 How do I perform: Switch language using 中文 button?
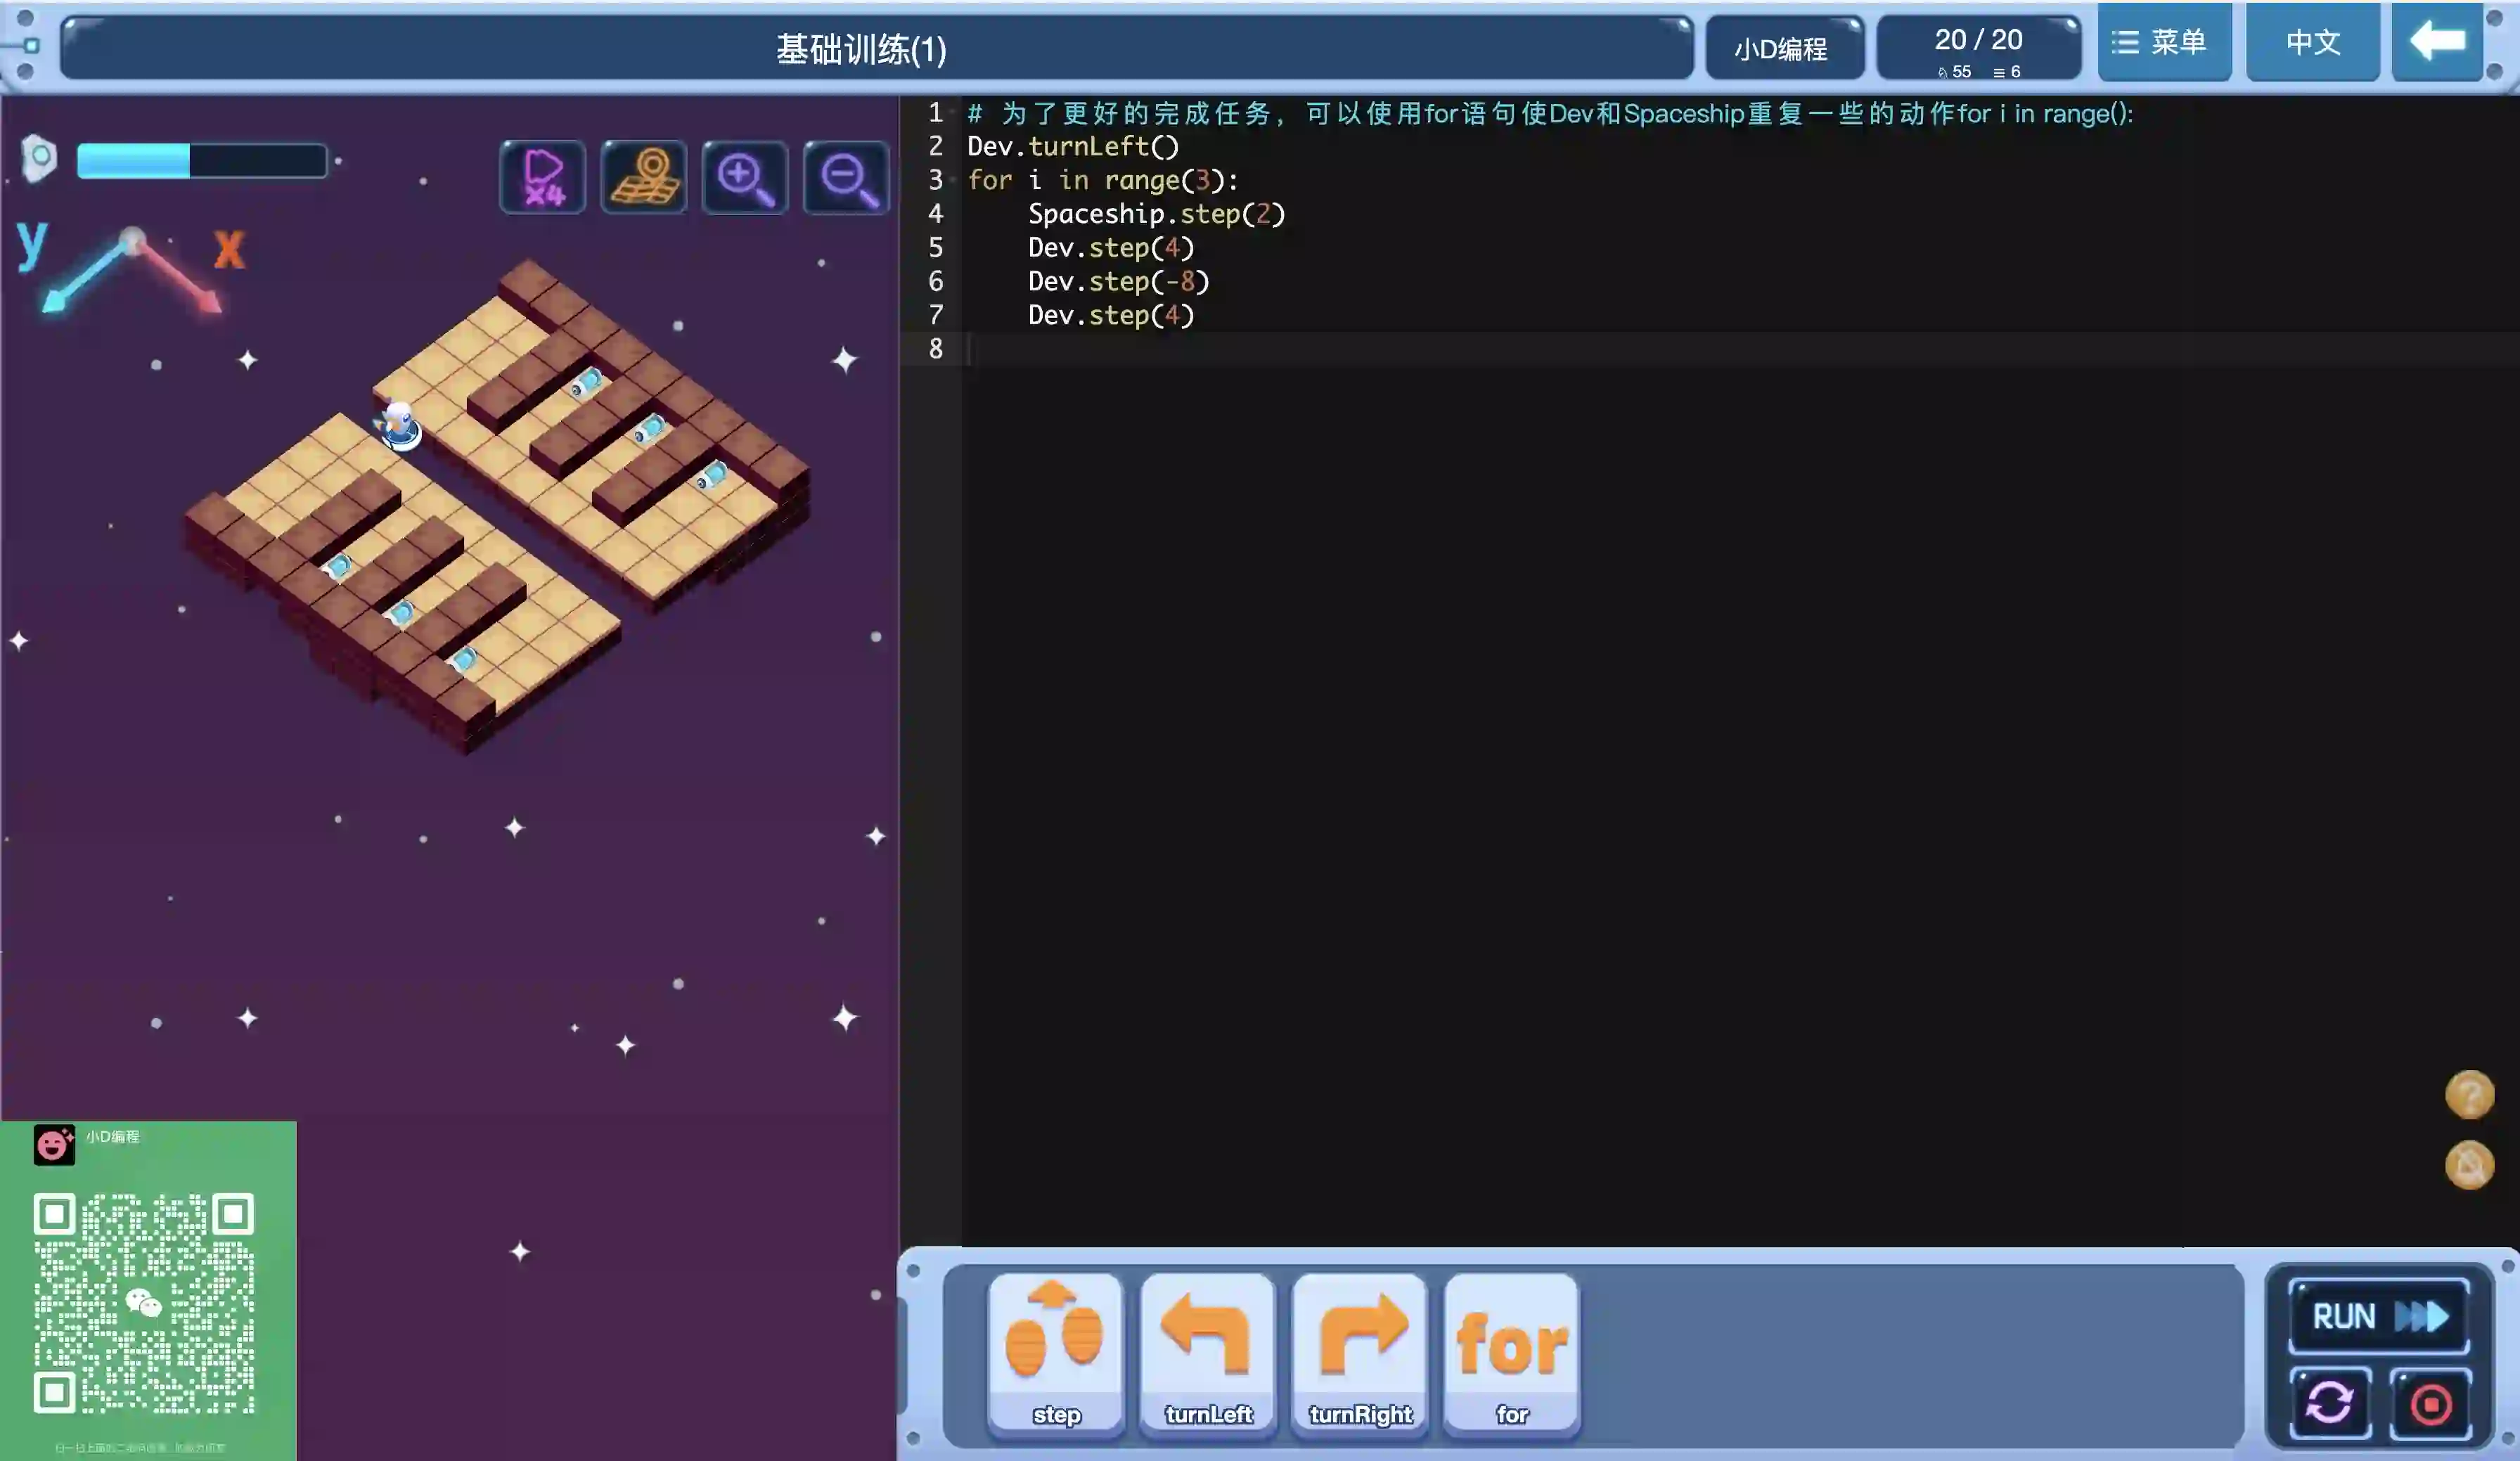pyautogui.click(x=2312, y=42)
